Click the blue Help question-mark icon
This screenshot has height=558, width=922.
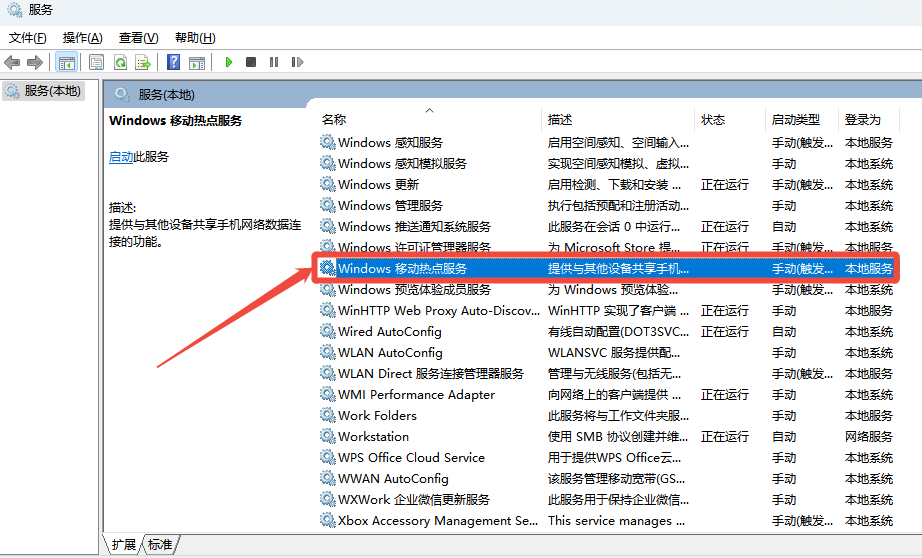[173, 62]
